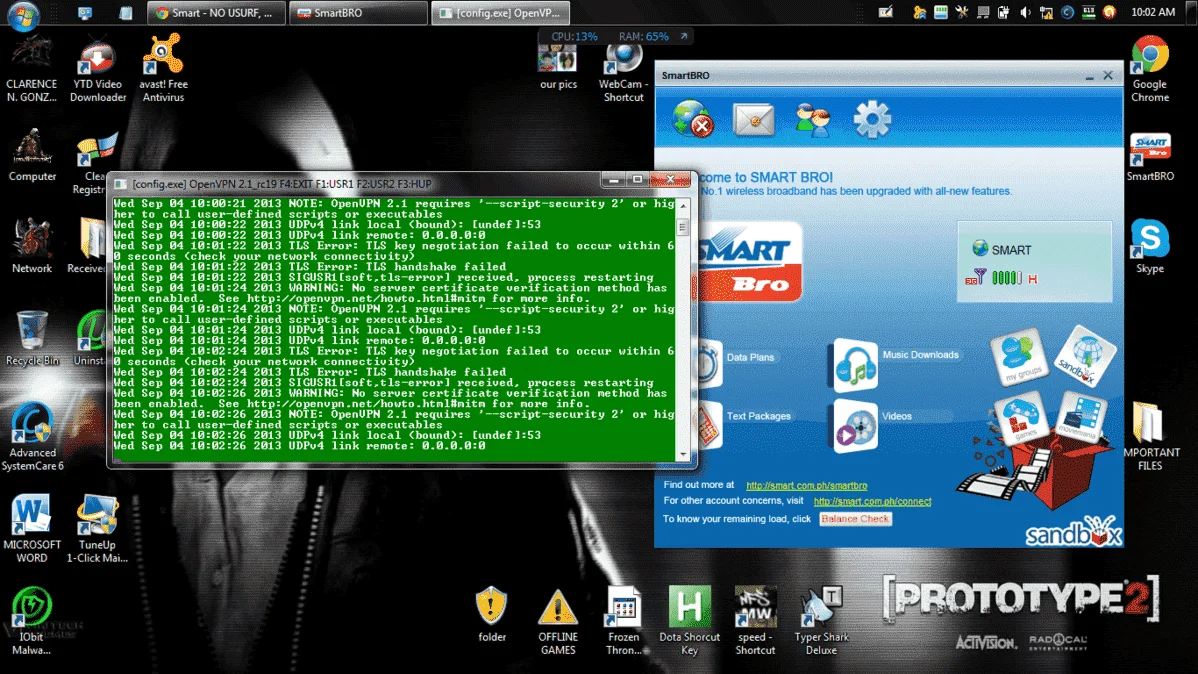The image size is (1198, 674).
Task: Open the SmartBRO contacts icon
Action: 812,120
